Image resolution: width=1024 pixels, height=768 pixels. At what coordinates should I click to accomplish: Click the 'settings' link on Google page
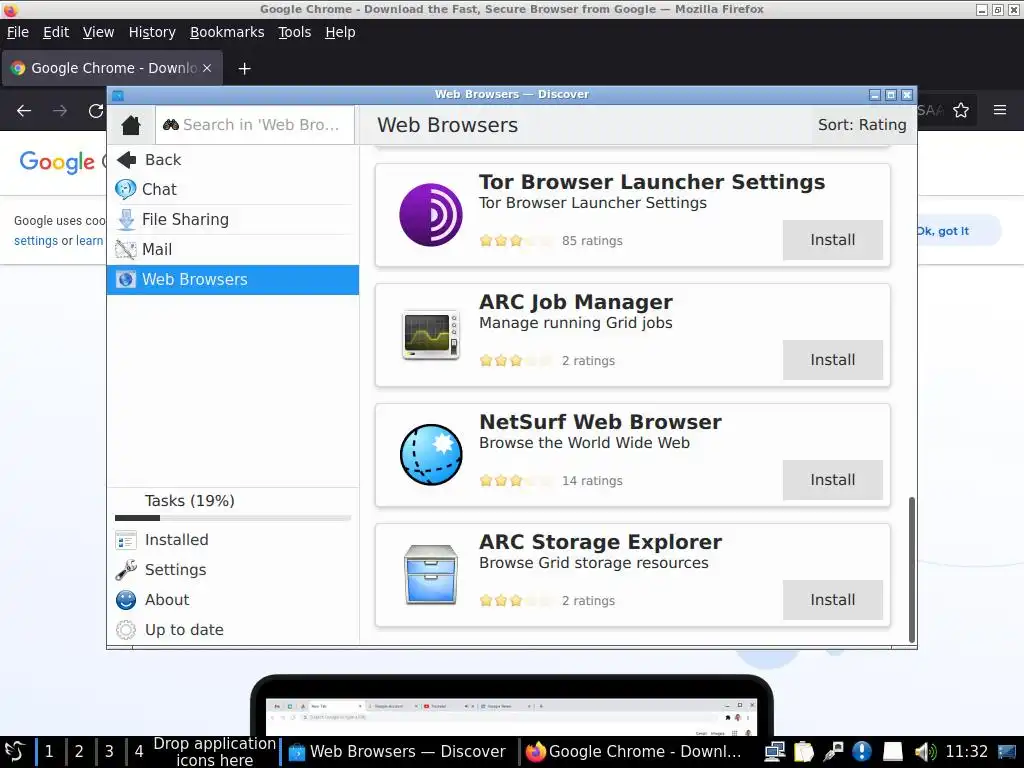click(x=36, y=240)
